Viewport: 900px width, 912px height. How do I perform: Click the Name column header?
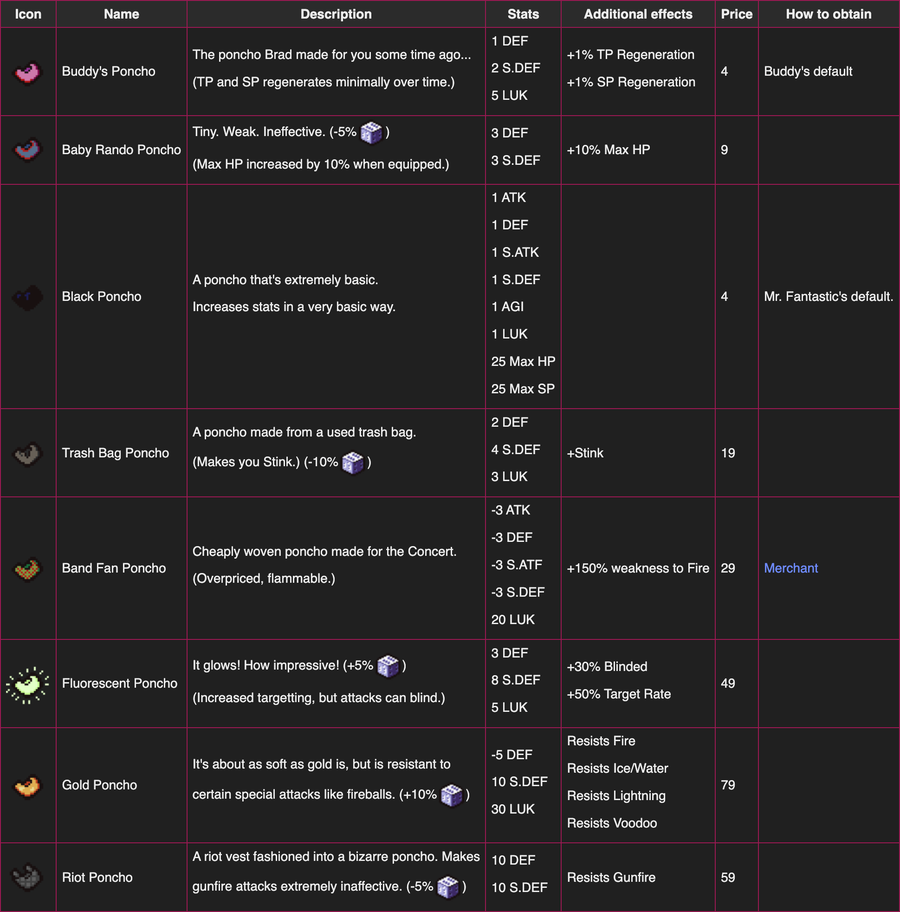pos(122,14)
